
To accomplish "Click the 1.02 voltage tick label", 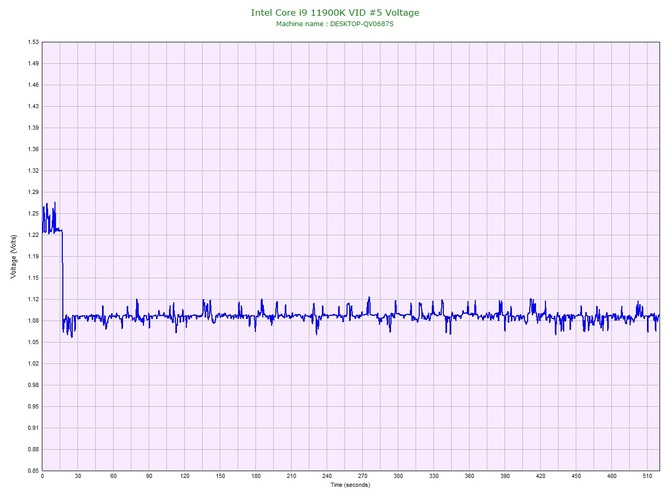I will coord(33,364).
